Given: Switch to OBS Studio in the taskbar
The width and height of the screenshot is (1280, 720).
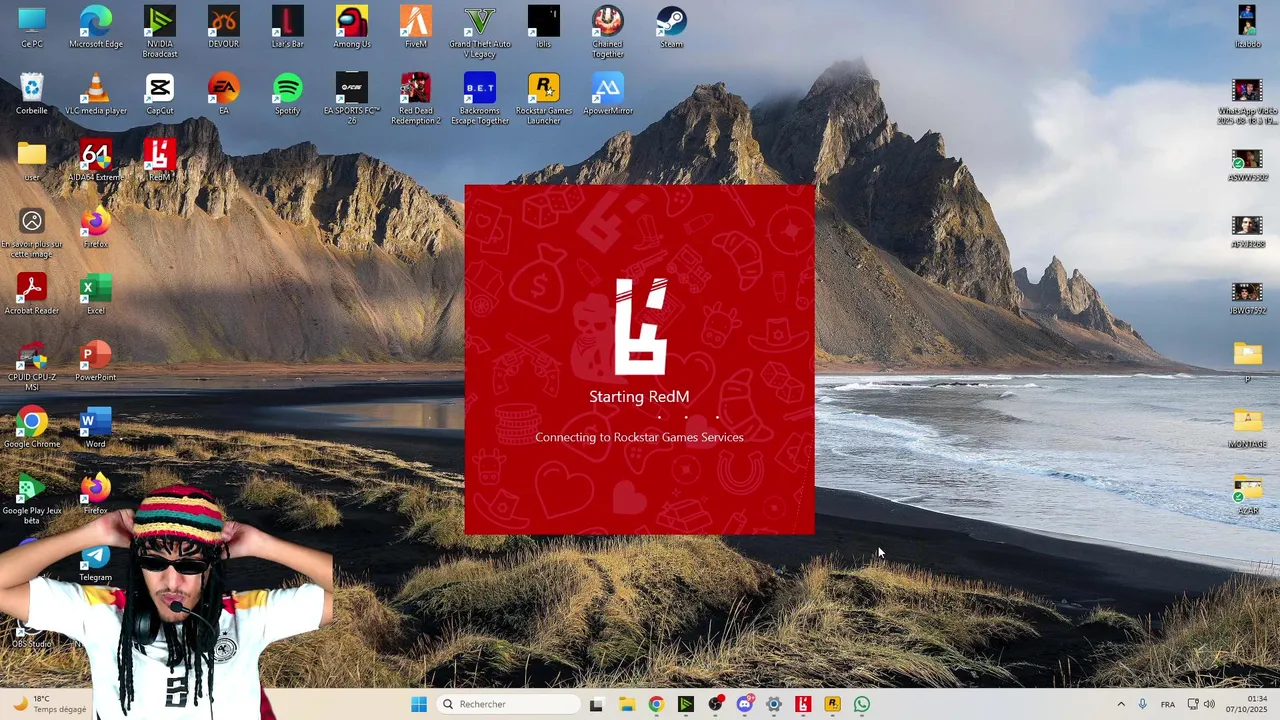Looking at the screenshot, I should (715, 704).
